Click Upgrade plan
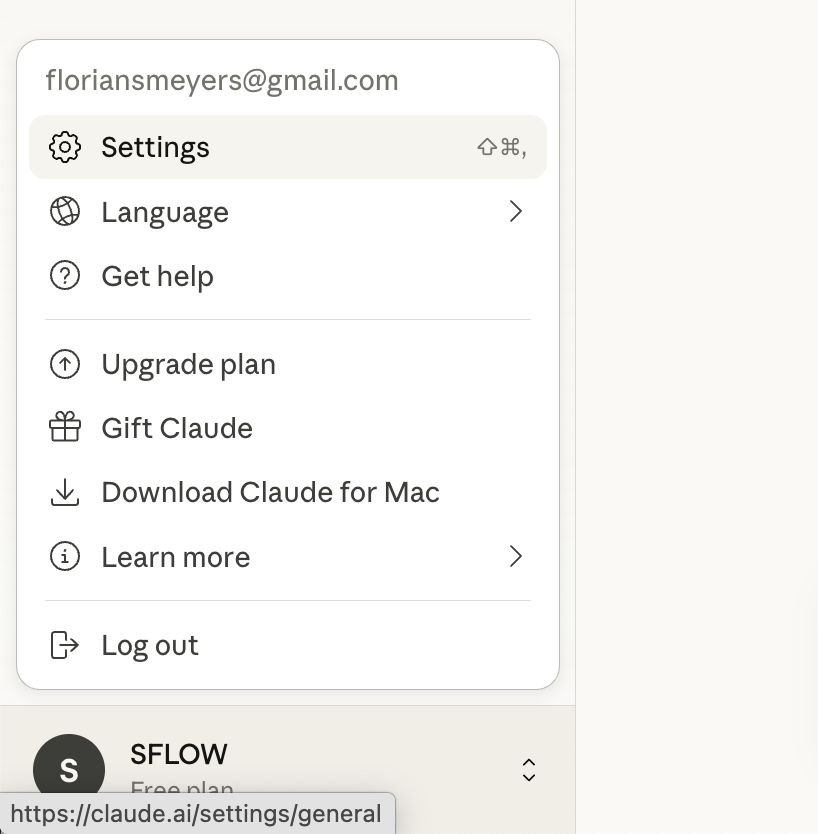Image resolution: width=818 pixels, height=834 pixels. (188, 364)
